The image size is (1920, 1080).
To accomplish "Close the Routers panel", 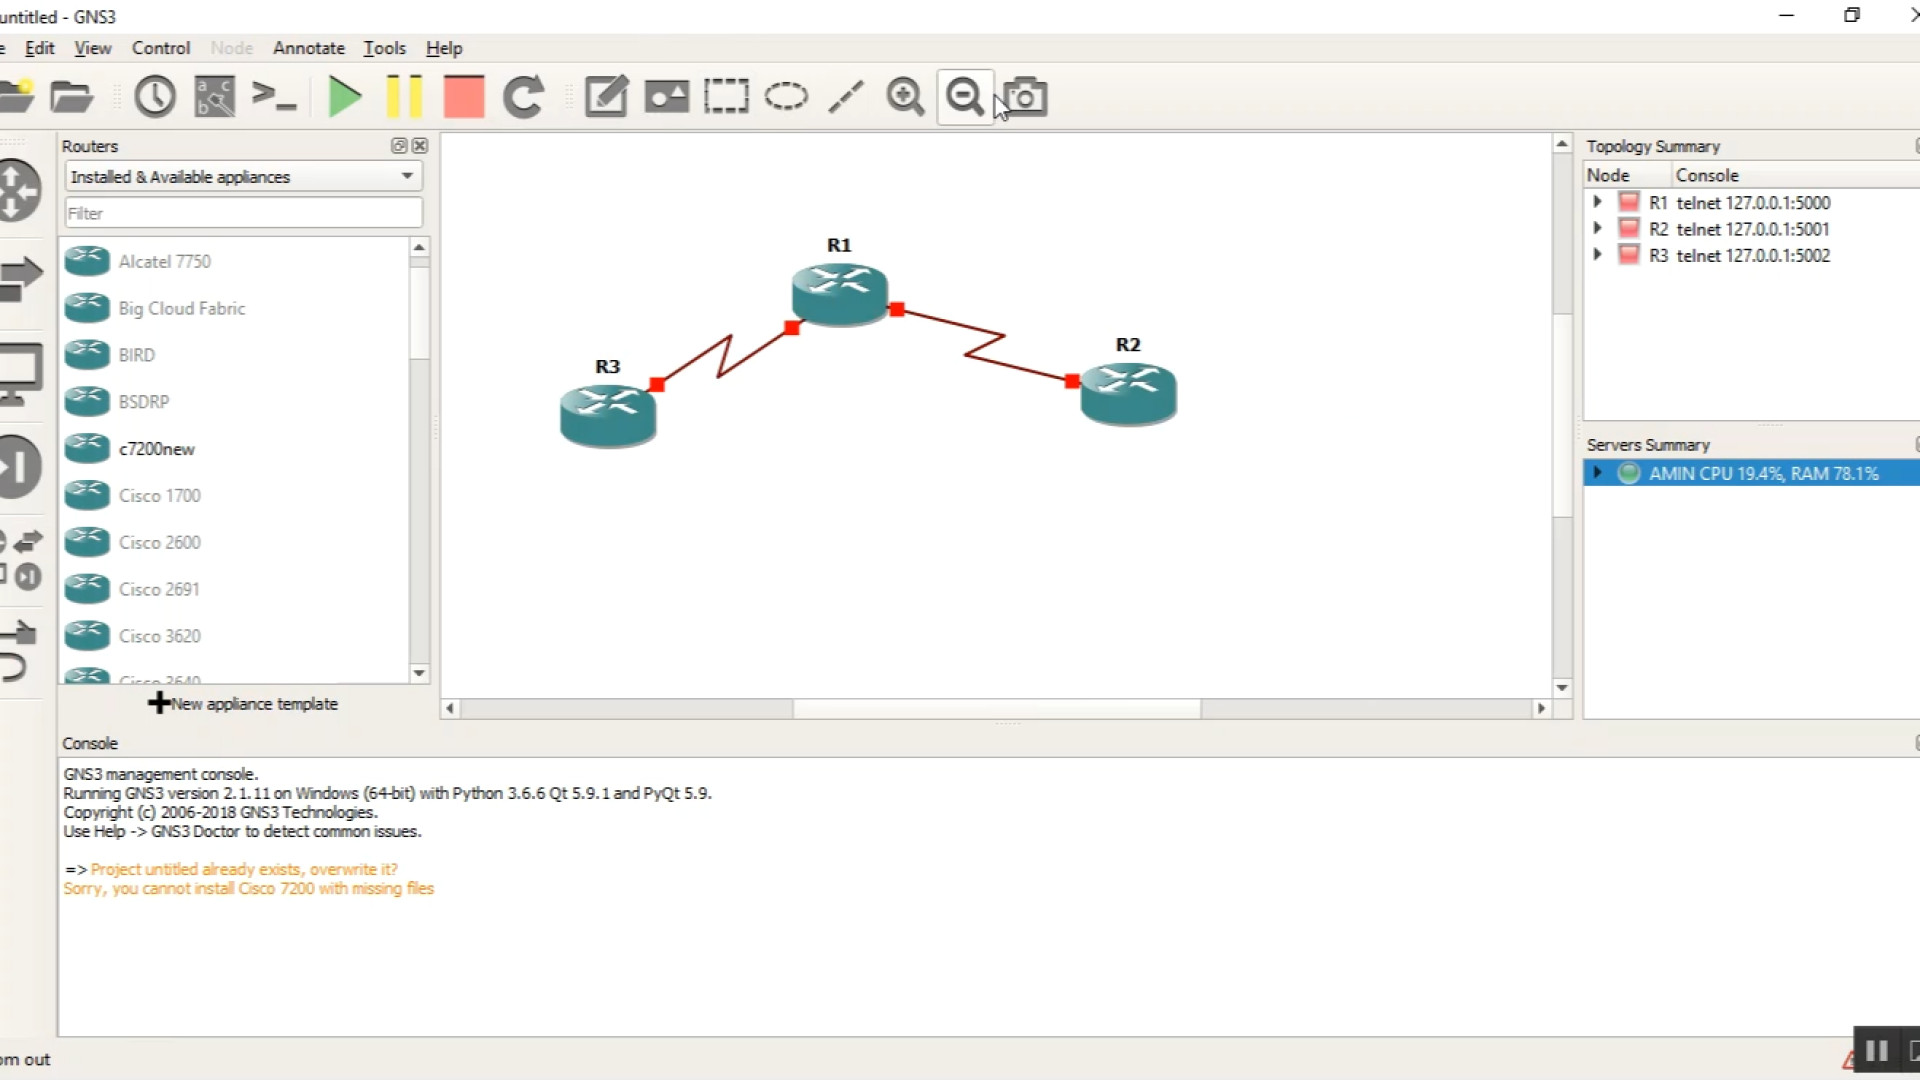I will 420,146.
